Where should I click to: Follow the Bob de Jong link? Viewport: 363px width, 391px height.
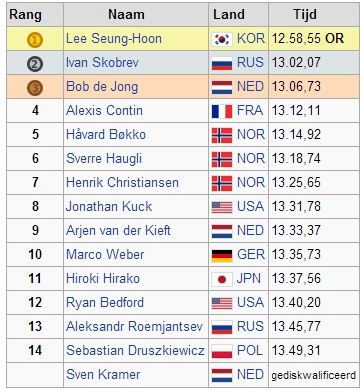[102, 87]
